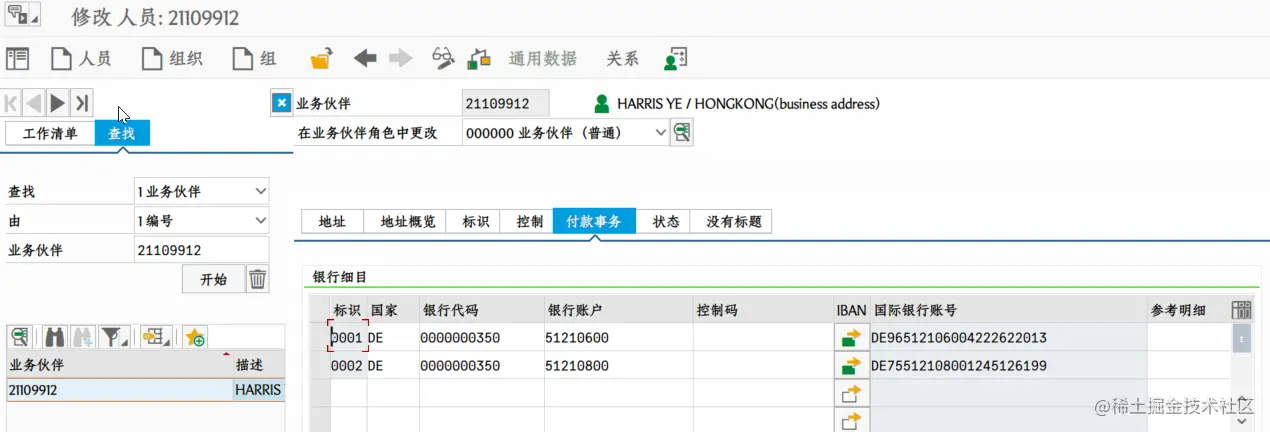Open the 通用数据 view

tap(543, 59)
